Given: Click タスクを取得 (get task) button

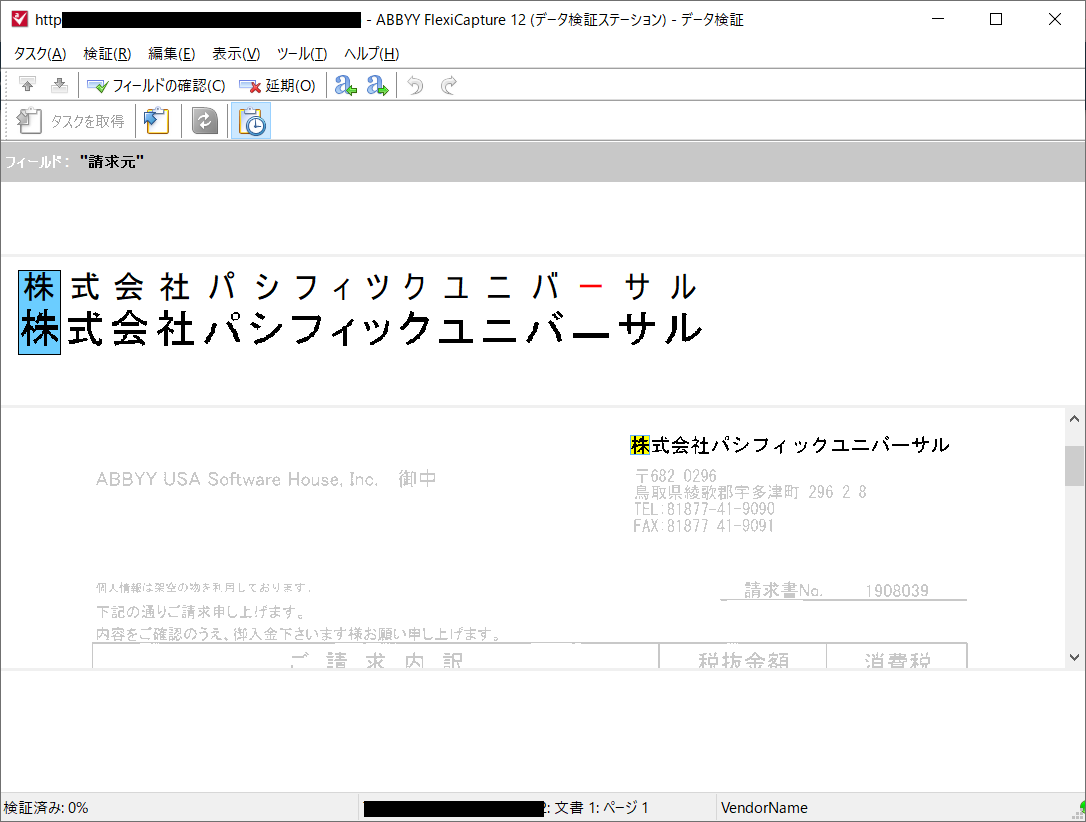Looking at the screenshot, I should click(x=71, y=121).
